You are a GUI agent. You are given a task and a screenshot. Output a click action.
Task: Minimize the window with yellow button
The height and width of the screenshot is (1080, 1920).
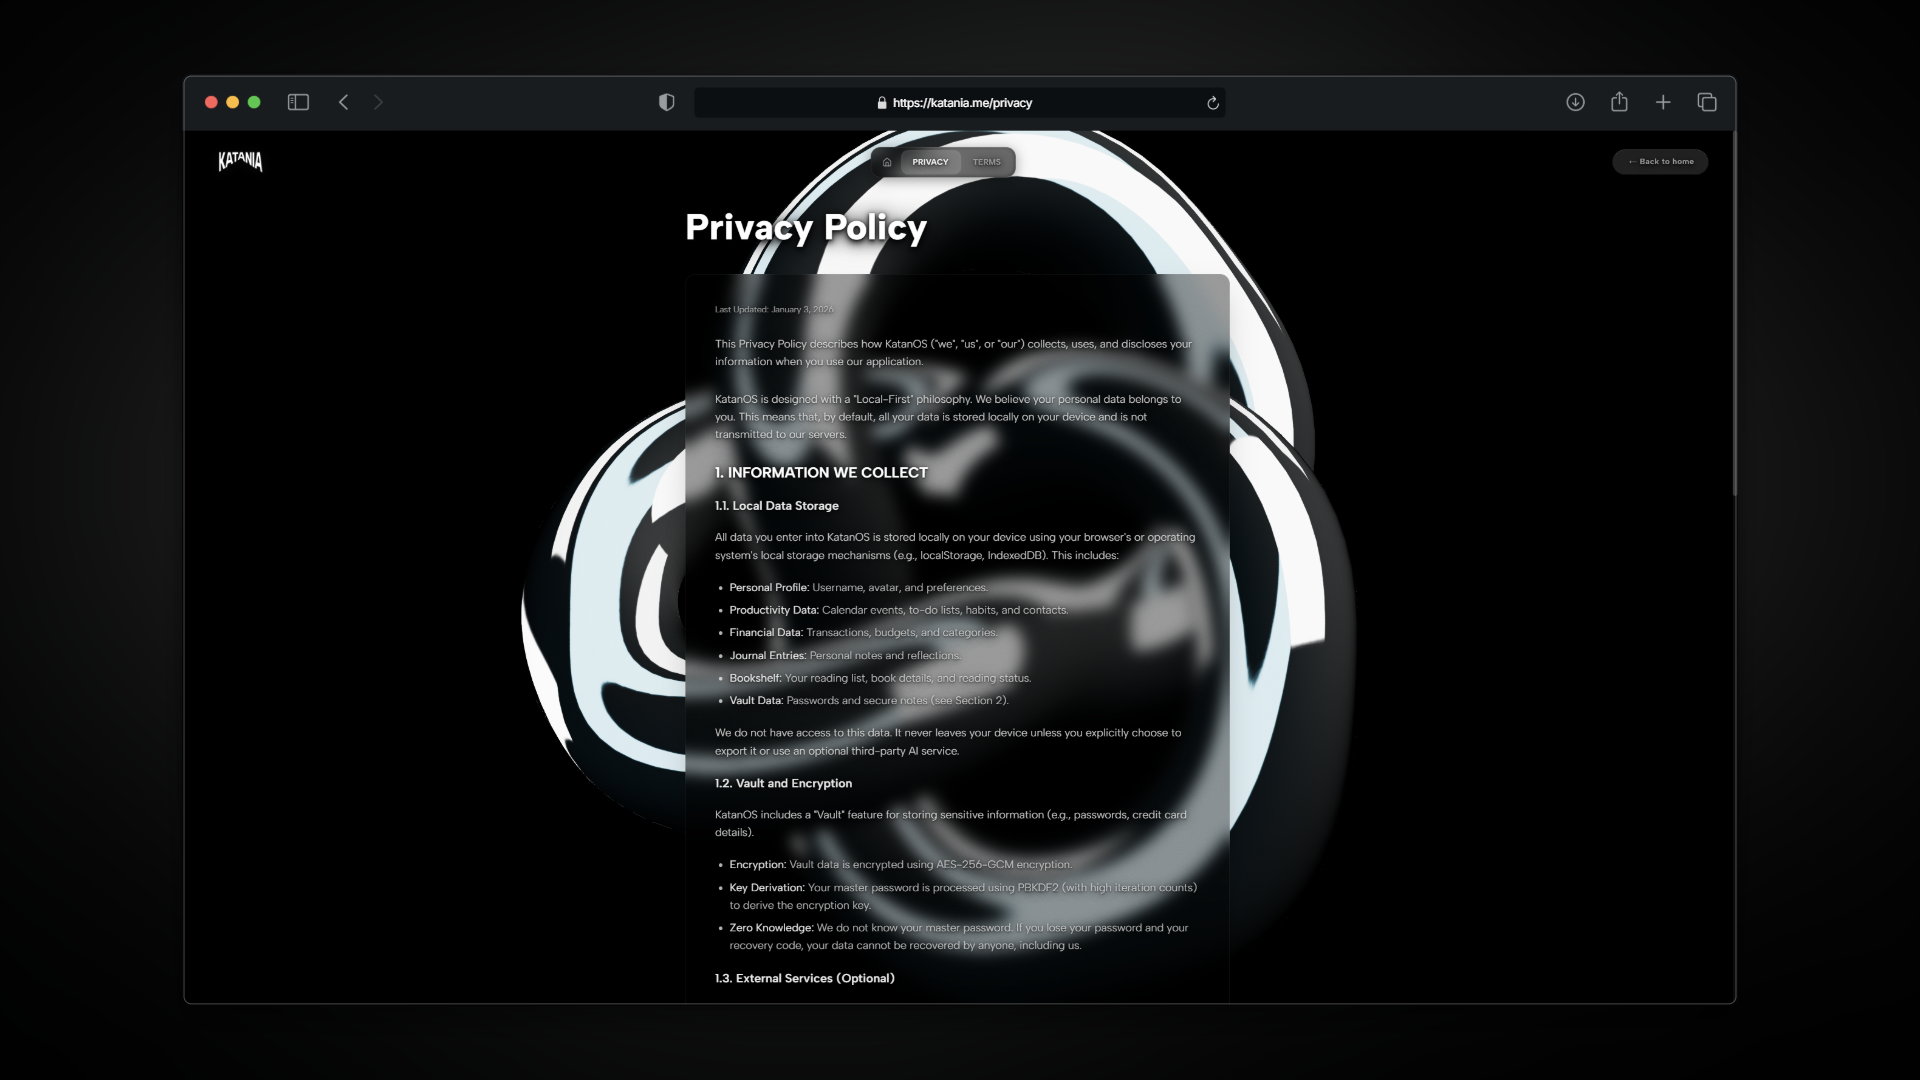(233, 102)
